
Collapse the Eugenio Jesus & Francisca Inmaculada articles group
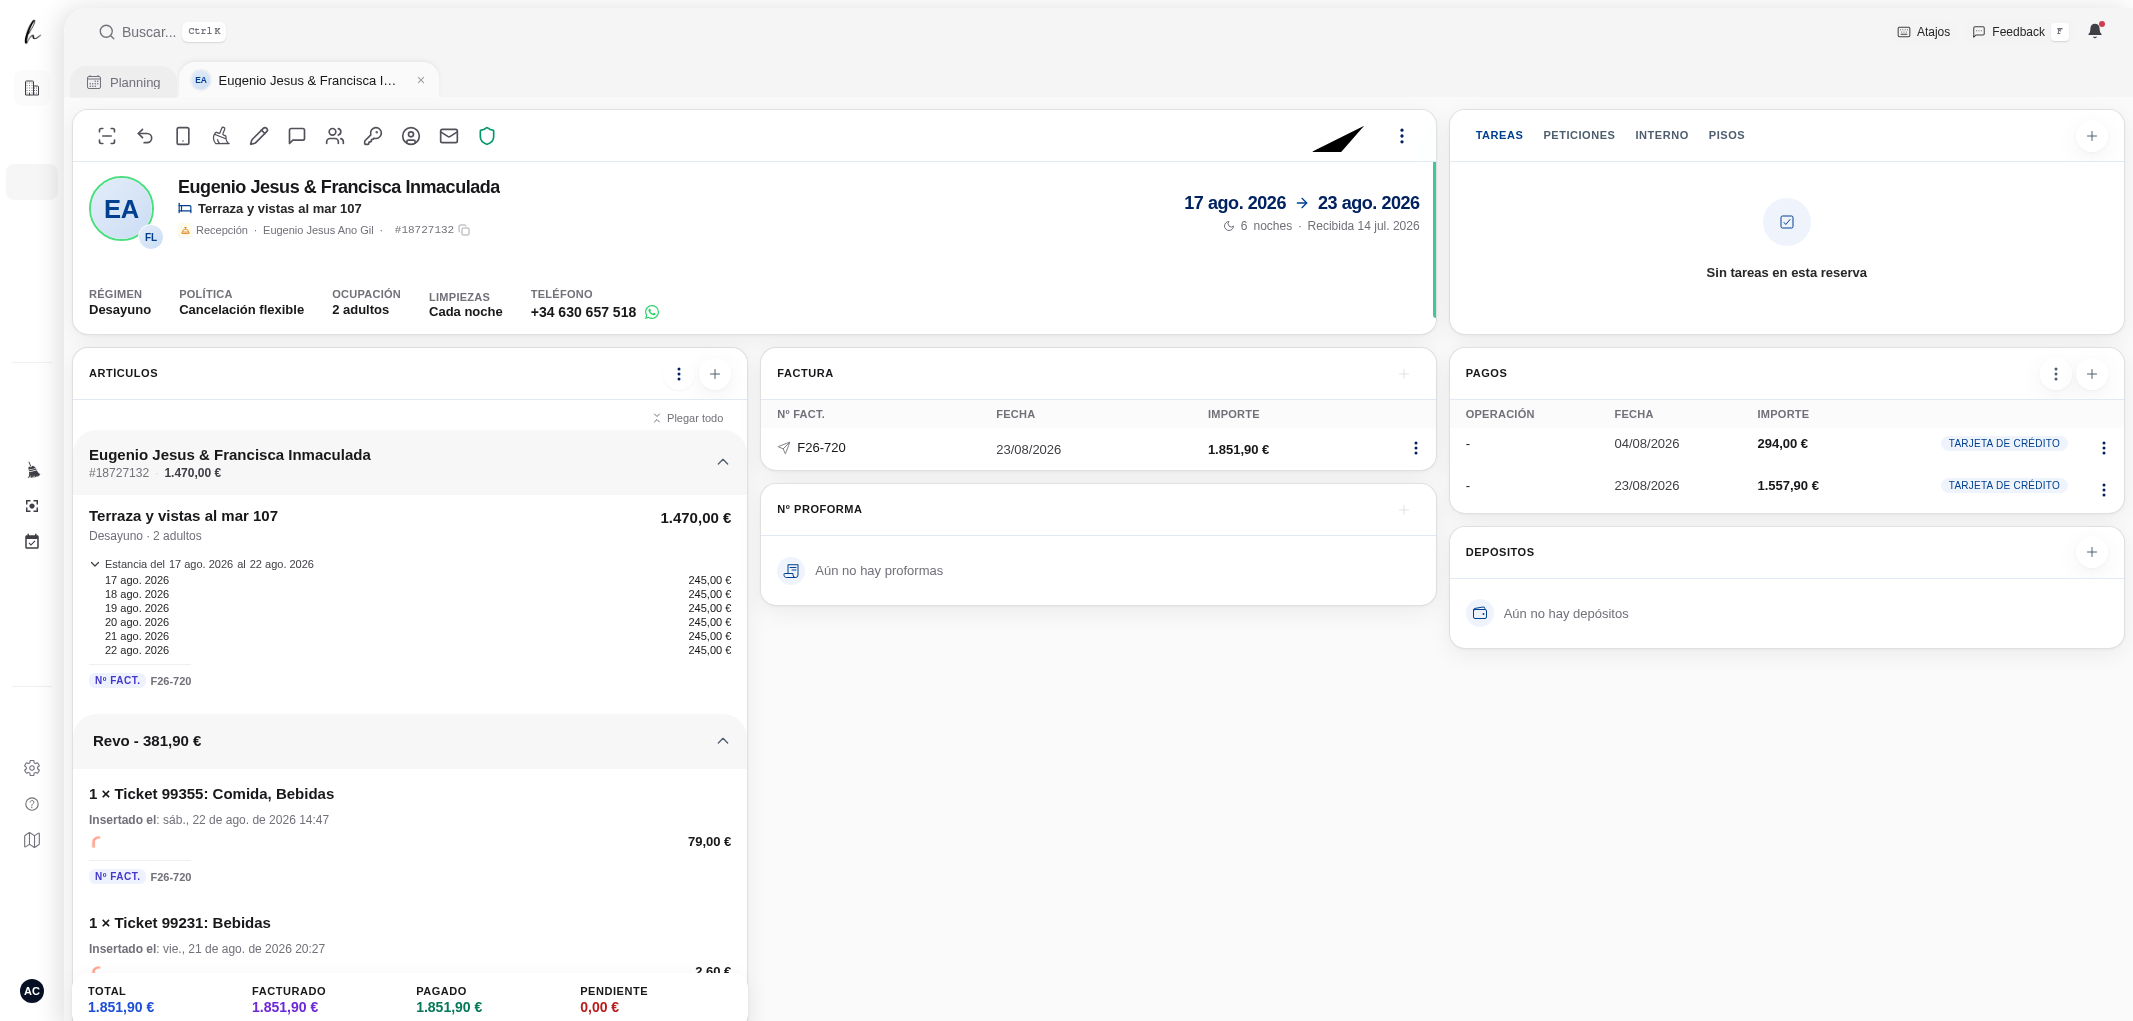pyautogui.click(x=723, y=462)
